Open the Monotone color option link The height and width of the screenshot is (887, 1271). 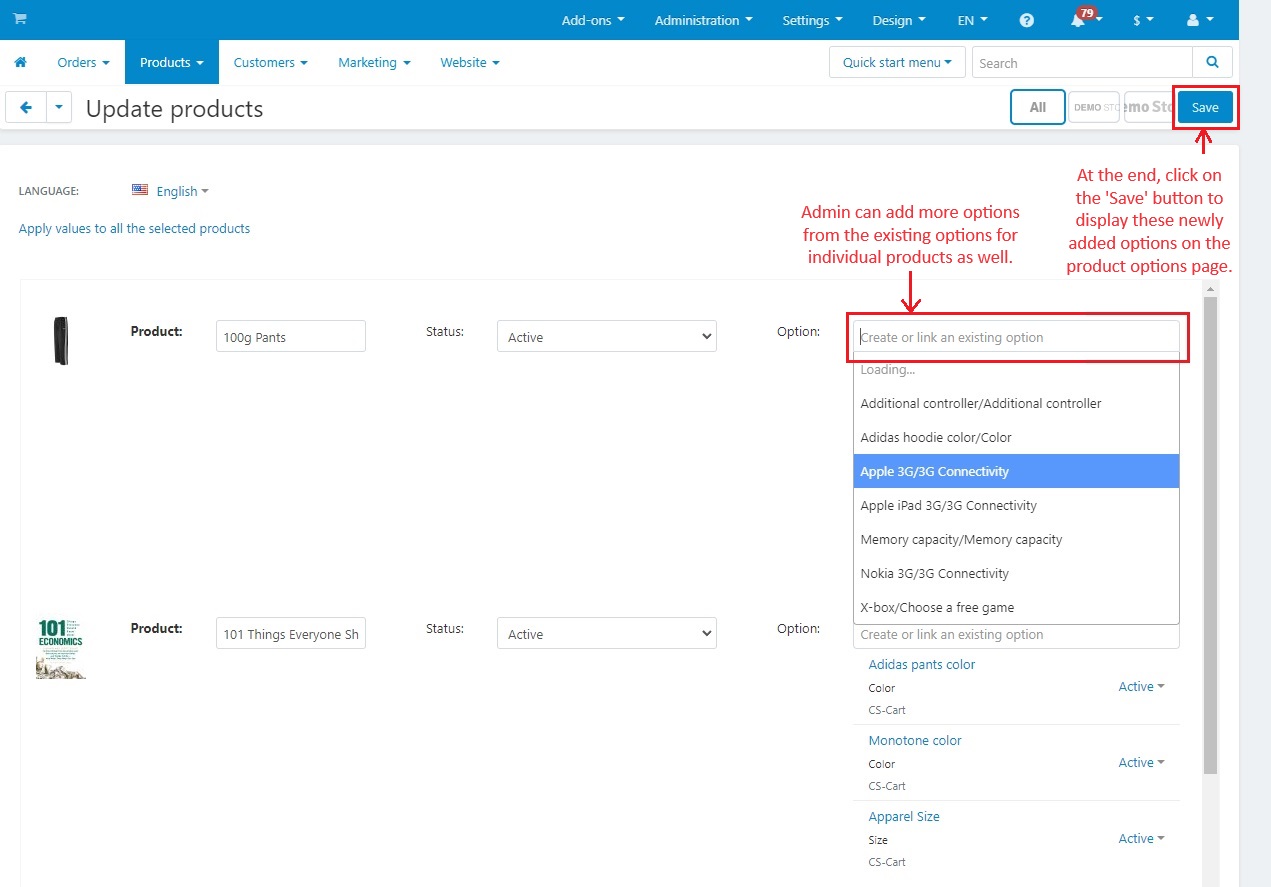coord(914,740)
